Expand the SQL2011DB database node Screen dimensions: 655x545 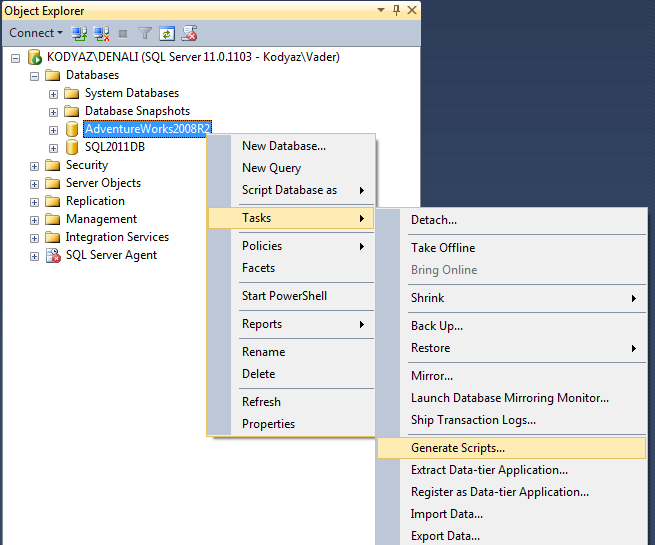53,148
